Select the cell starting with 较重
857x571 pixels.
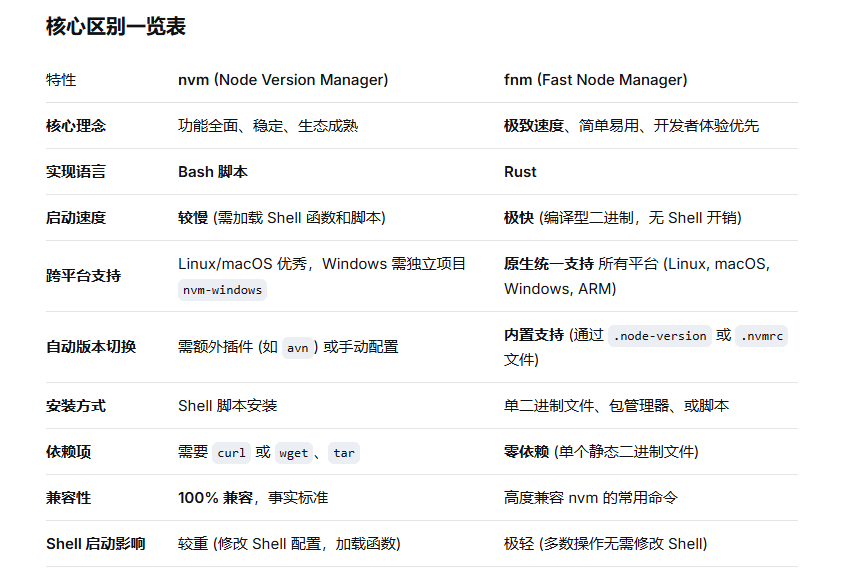tap(289, 543)
